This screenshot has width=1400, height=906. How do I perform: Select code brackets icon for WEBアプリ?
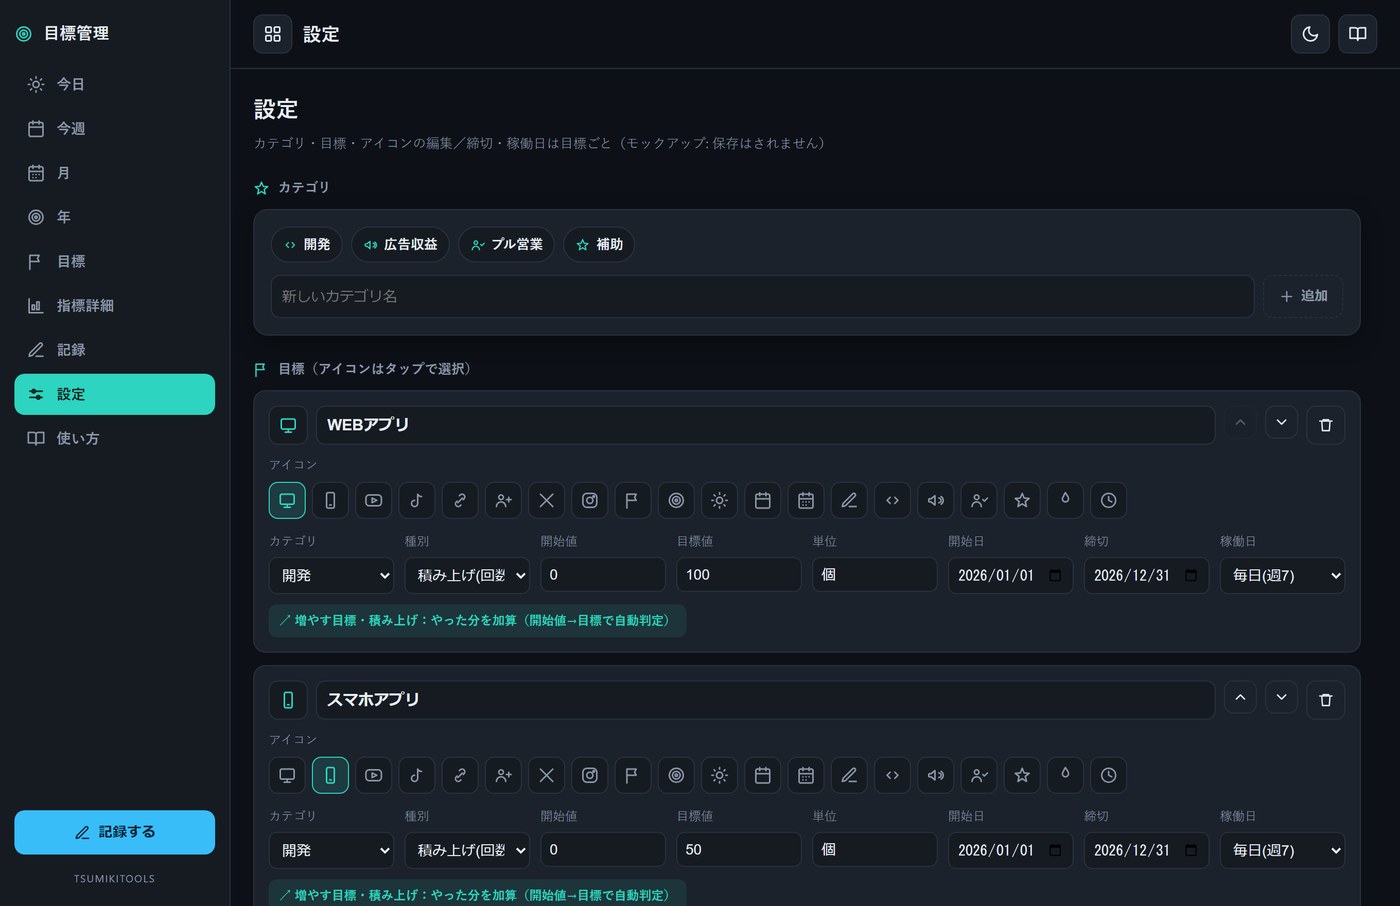point(892,500)
